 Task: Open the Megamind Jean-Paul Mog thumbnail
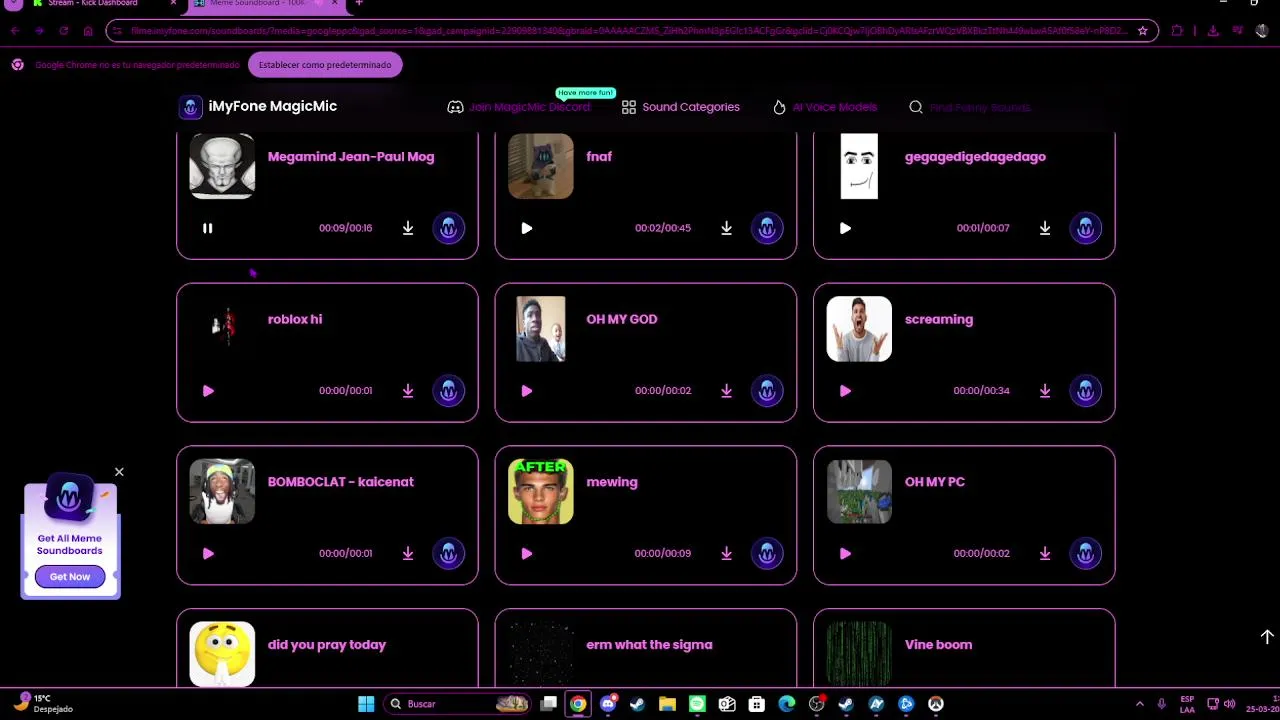[222, 166]
